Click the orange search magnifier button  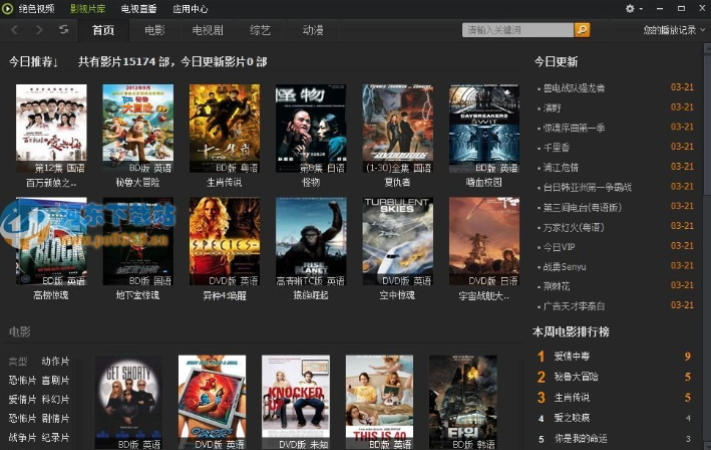pos(582,30)
